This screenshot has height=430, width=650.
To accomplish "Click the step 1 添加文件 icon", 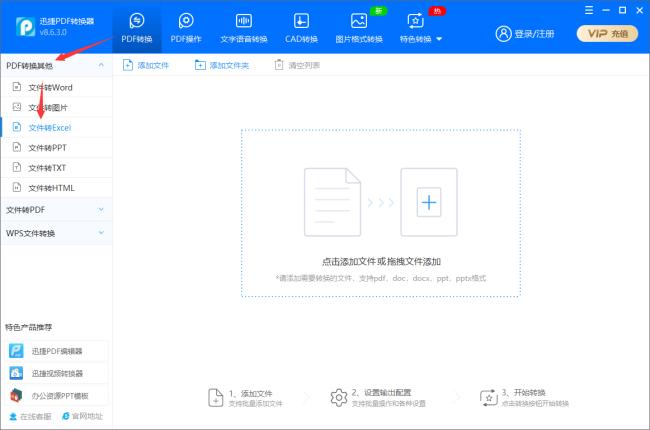I will [216, 398].
